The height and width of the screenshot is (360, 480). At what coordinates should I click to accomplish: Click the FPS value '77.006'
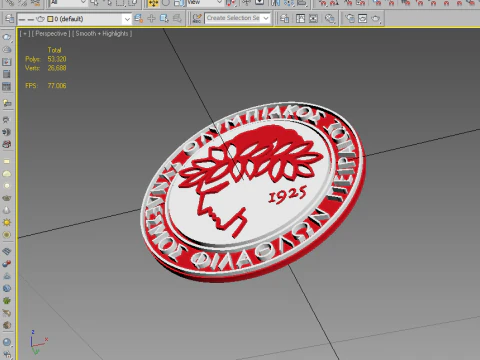coord(57,86)
